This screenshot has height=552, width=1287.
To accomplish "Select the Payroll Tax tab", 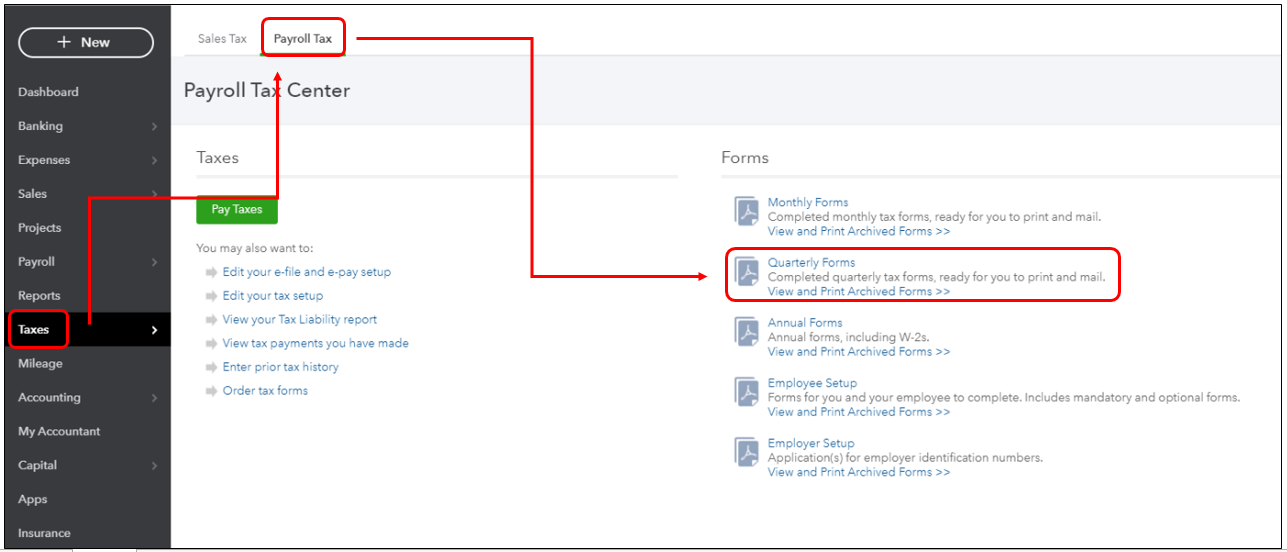I will click(303, 39).
